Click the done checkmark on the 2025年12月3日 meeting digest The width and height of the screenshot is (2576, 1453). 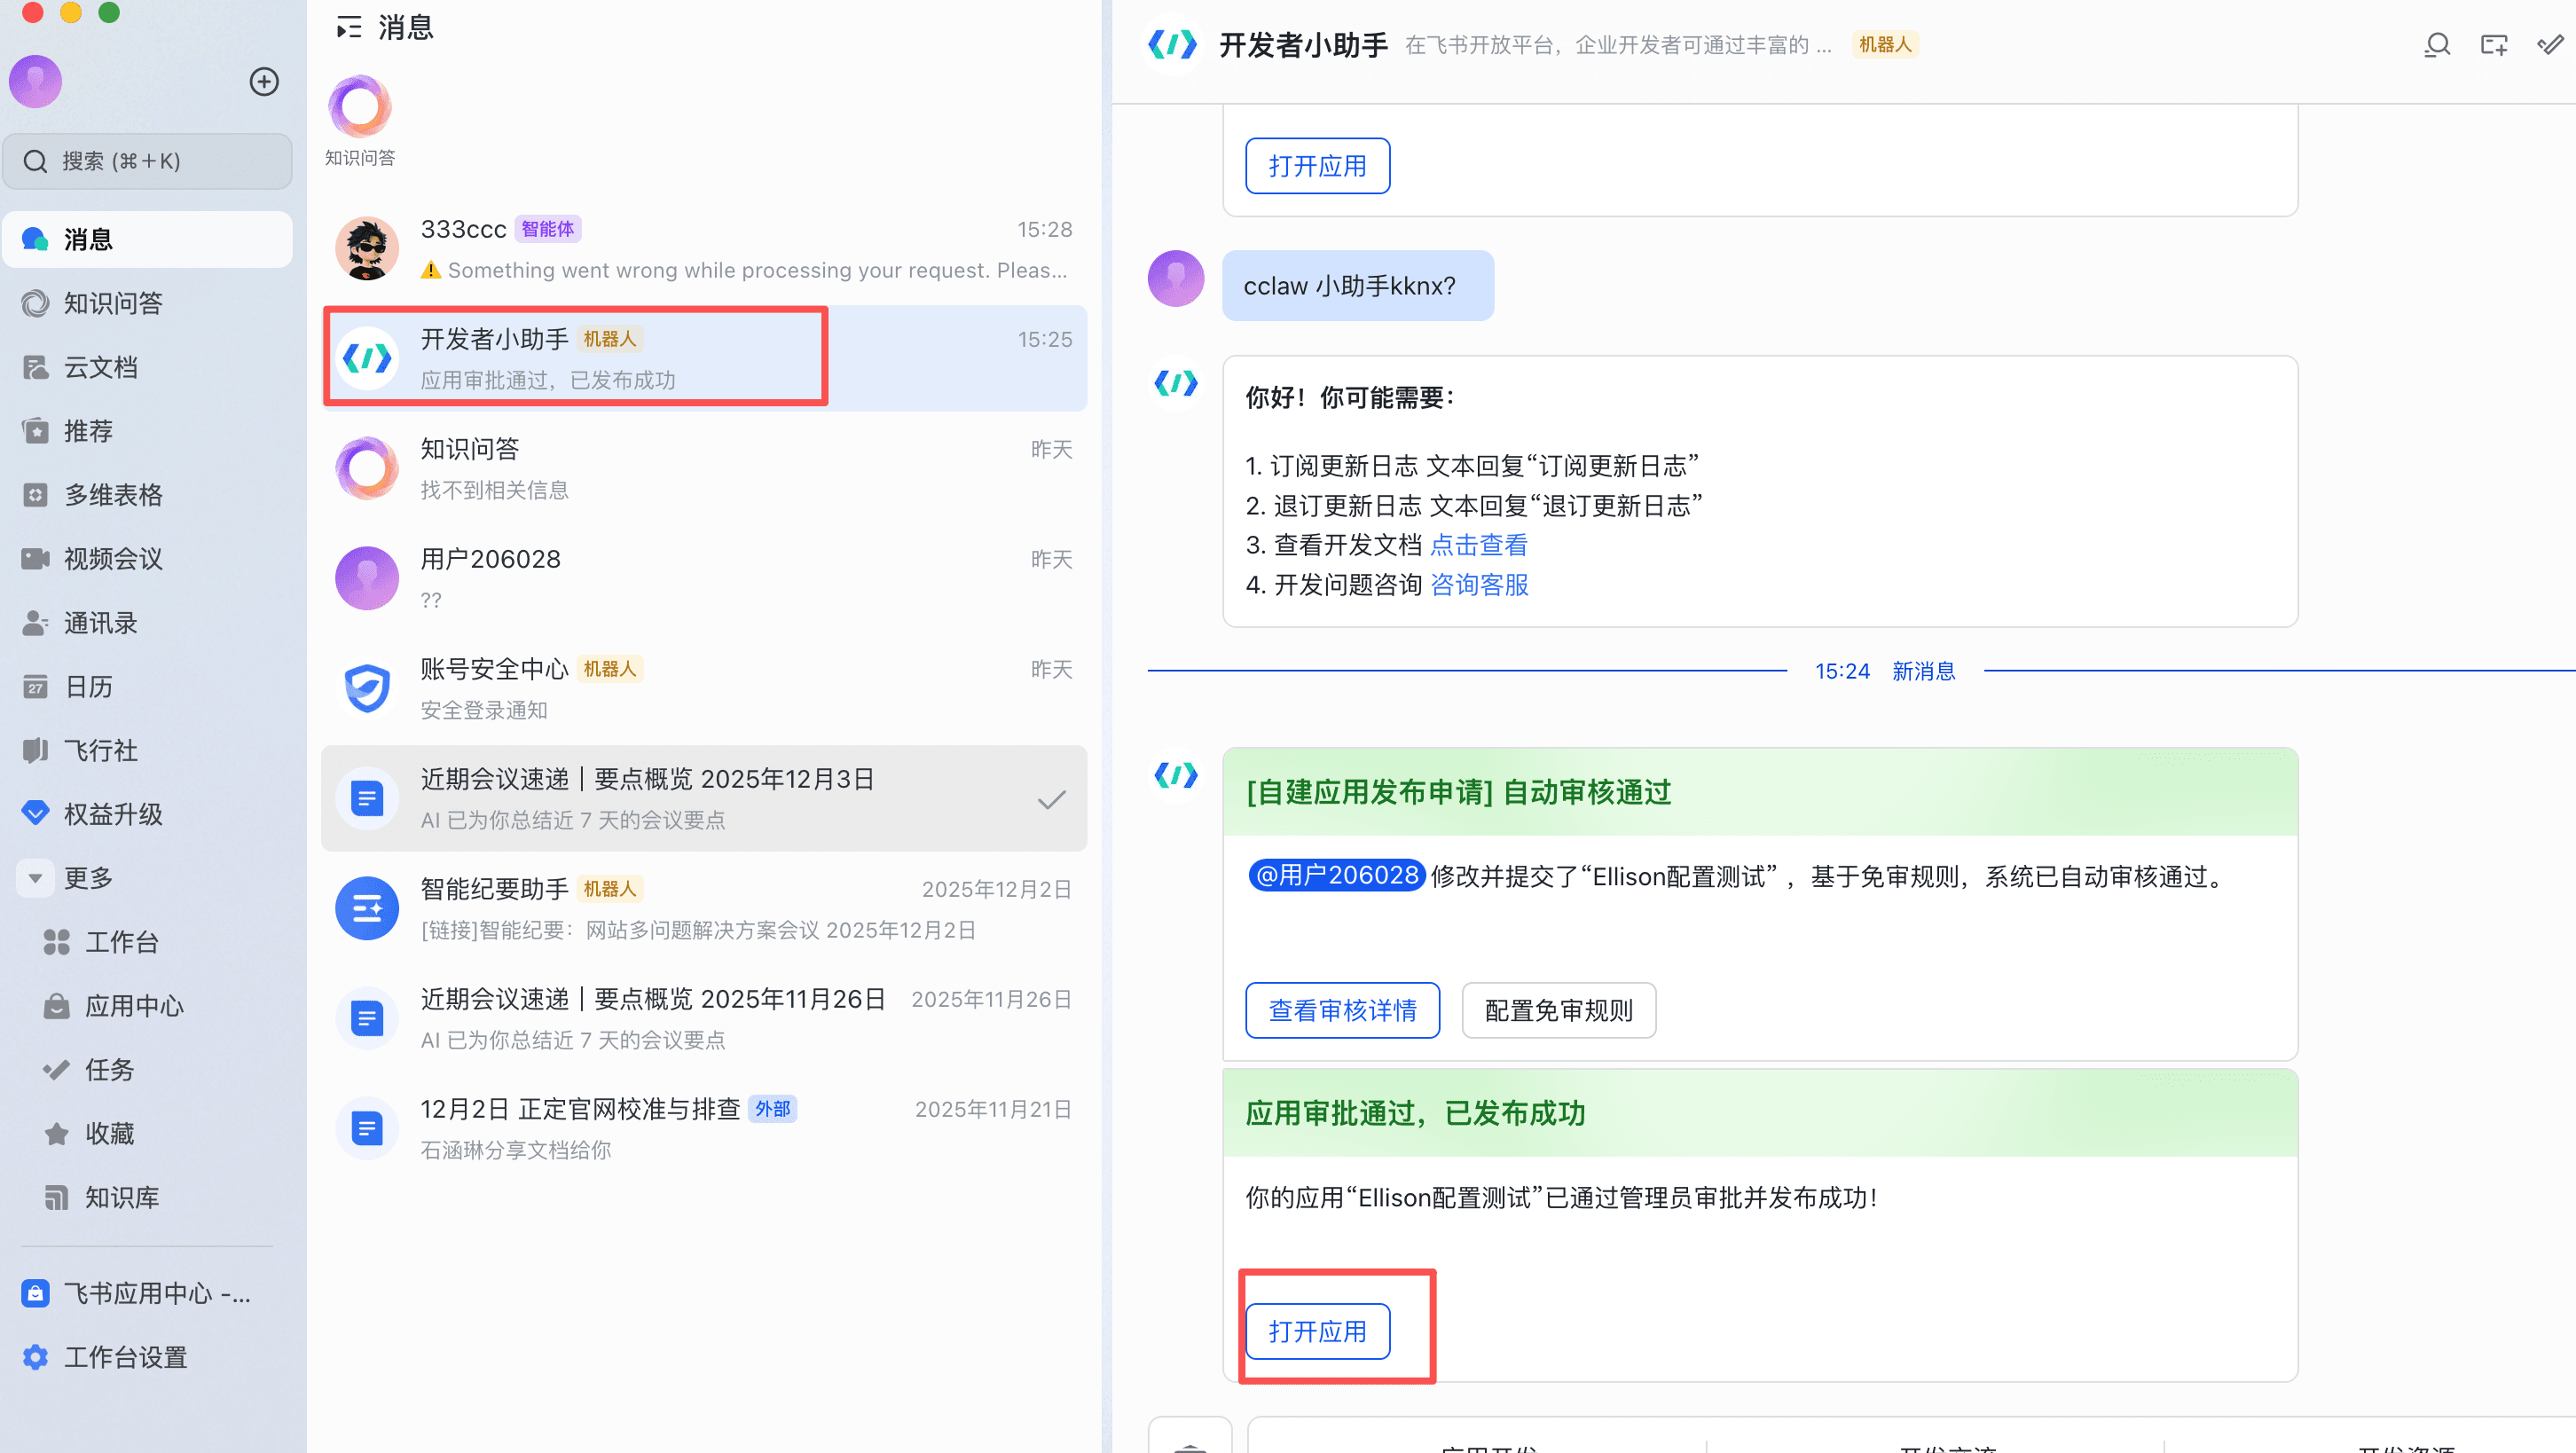[x=1051, y=800]
